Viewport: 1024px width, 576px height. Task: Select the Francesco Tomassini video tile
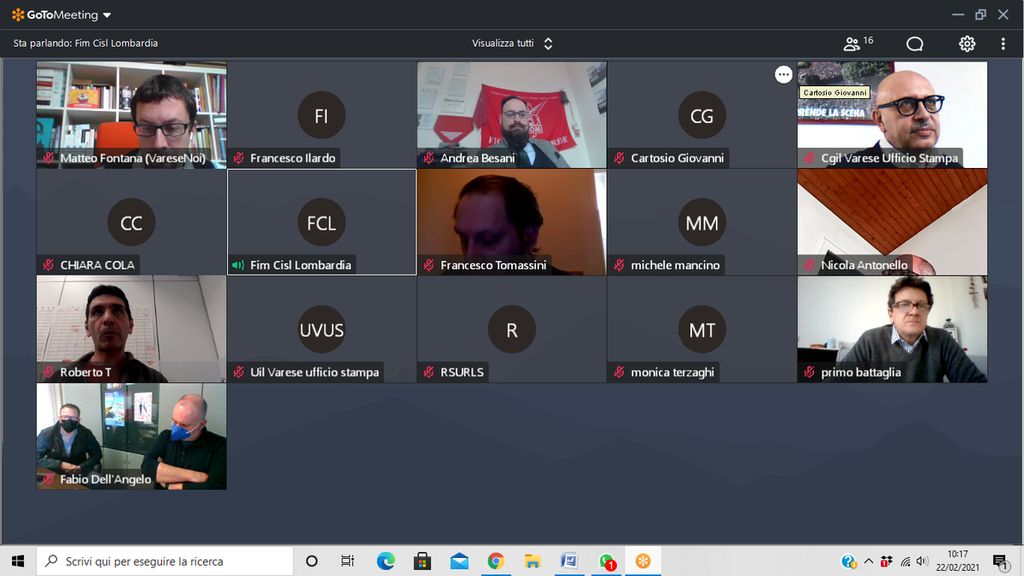click(x=511, y=221)
